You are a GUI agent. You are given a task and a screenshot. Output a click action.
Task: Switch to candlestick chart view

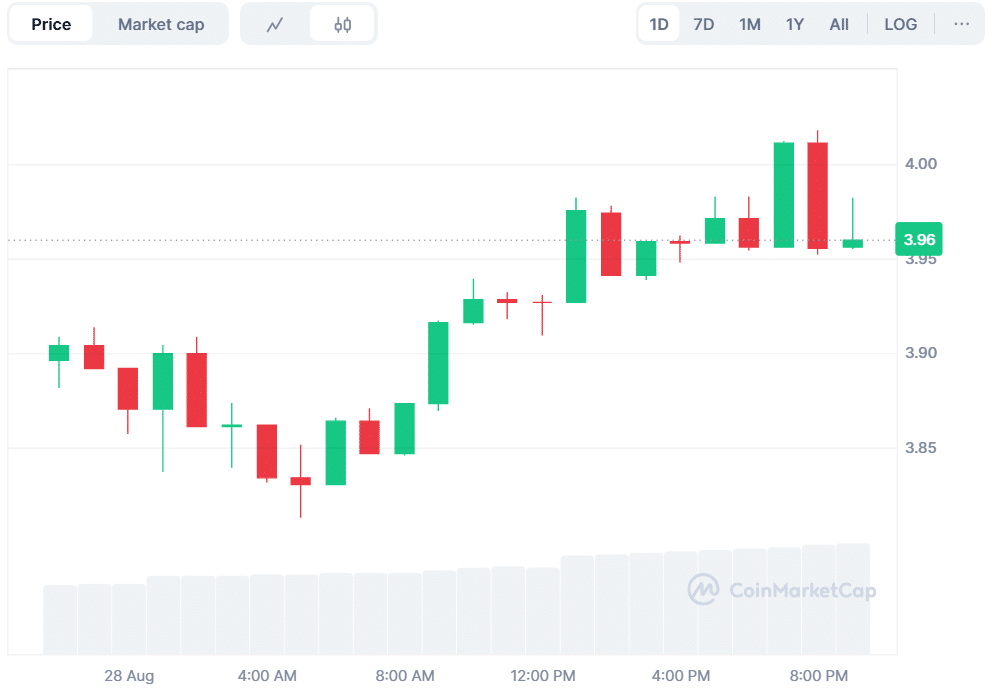click(342, 25)
